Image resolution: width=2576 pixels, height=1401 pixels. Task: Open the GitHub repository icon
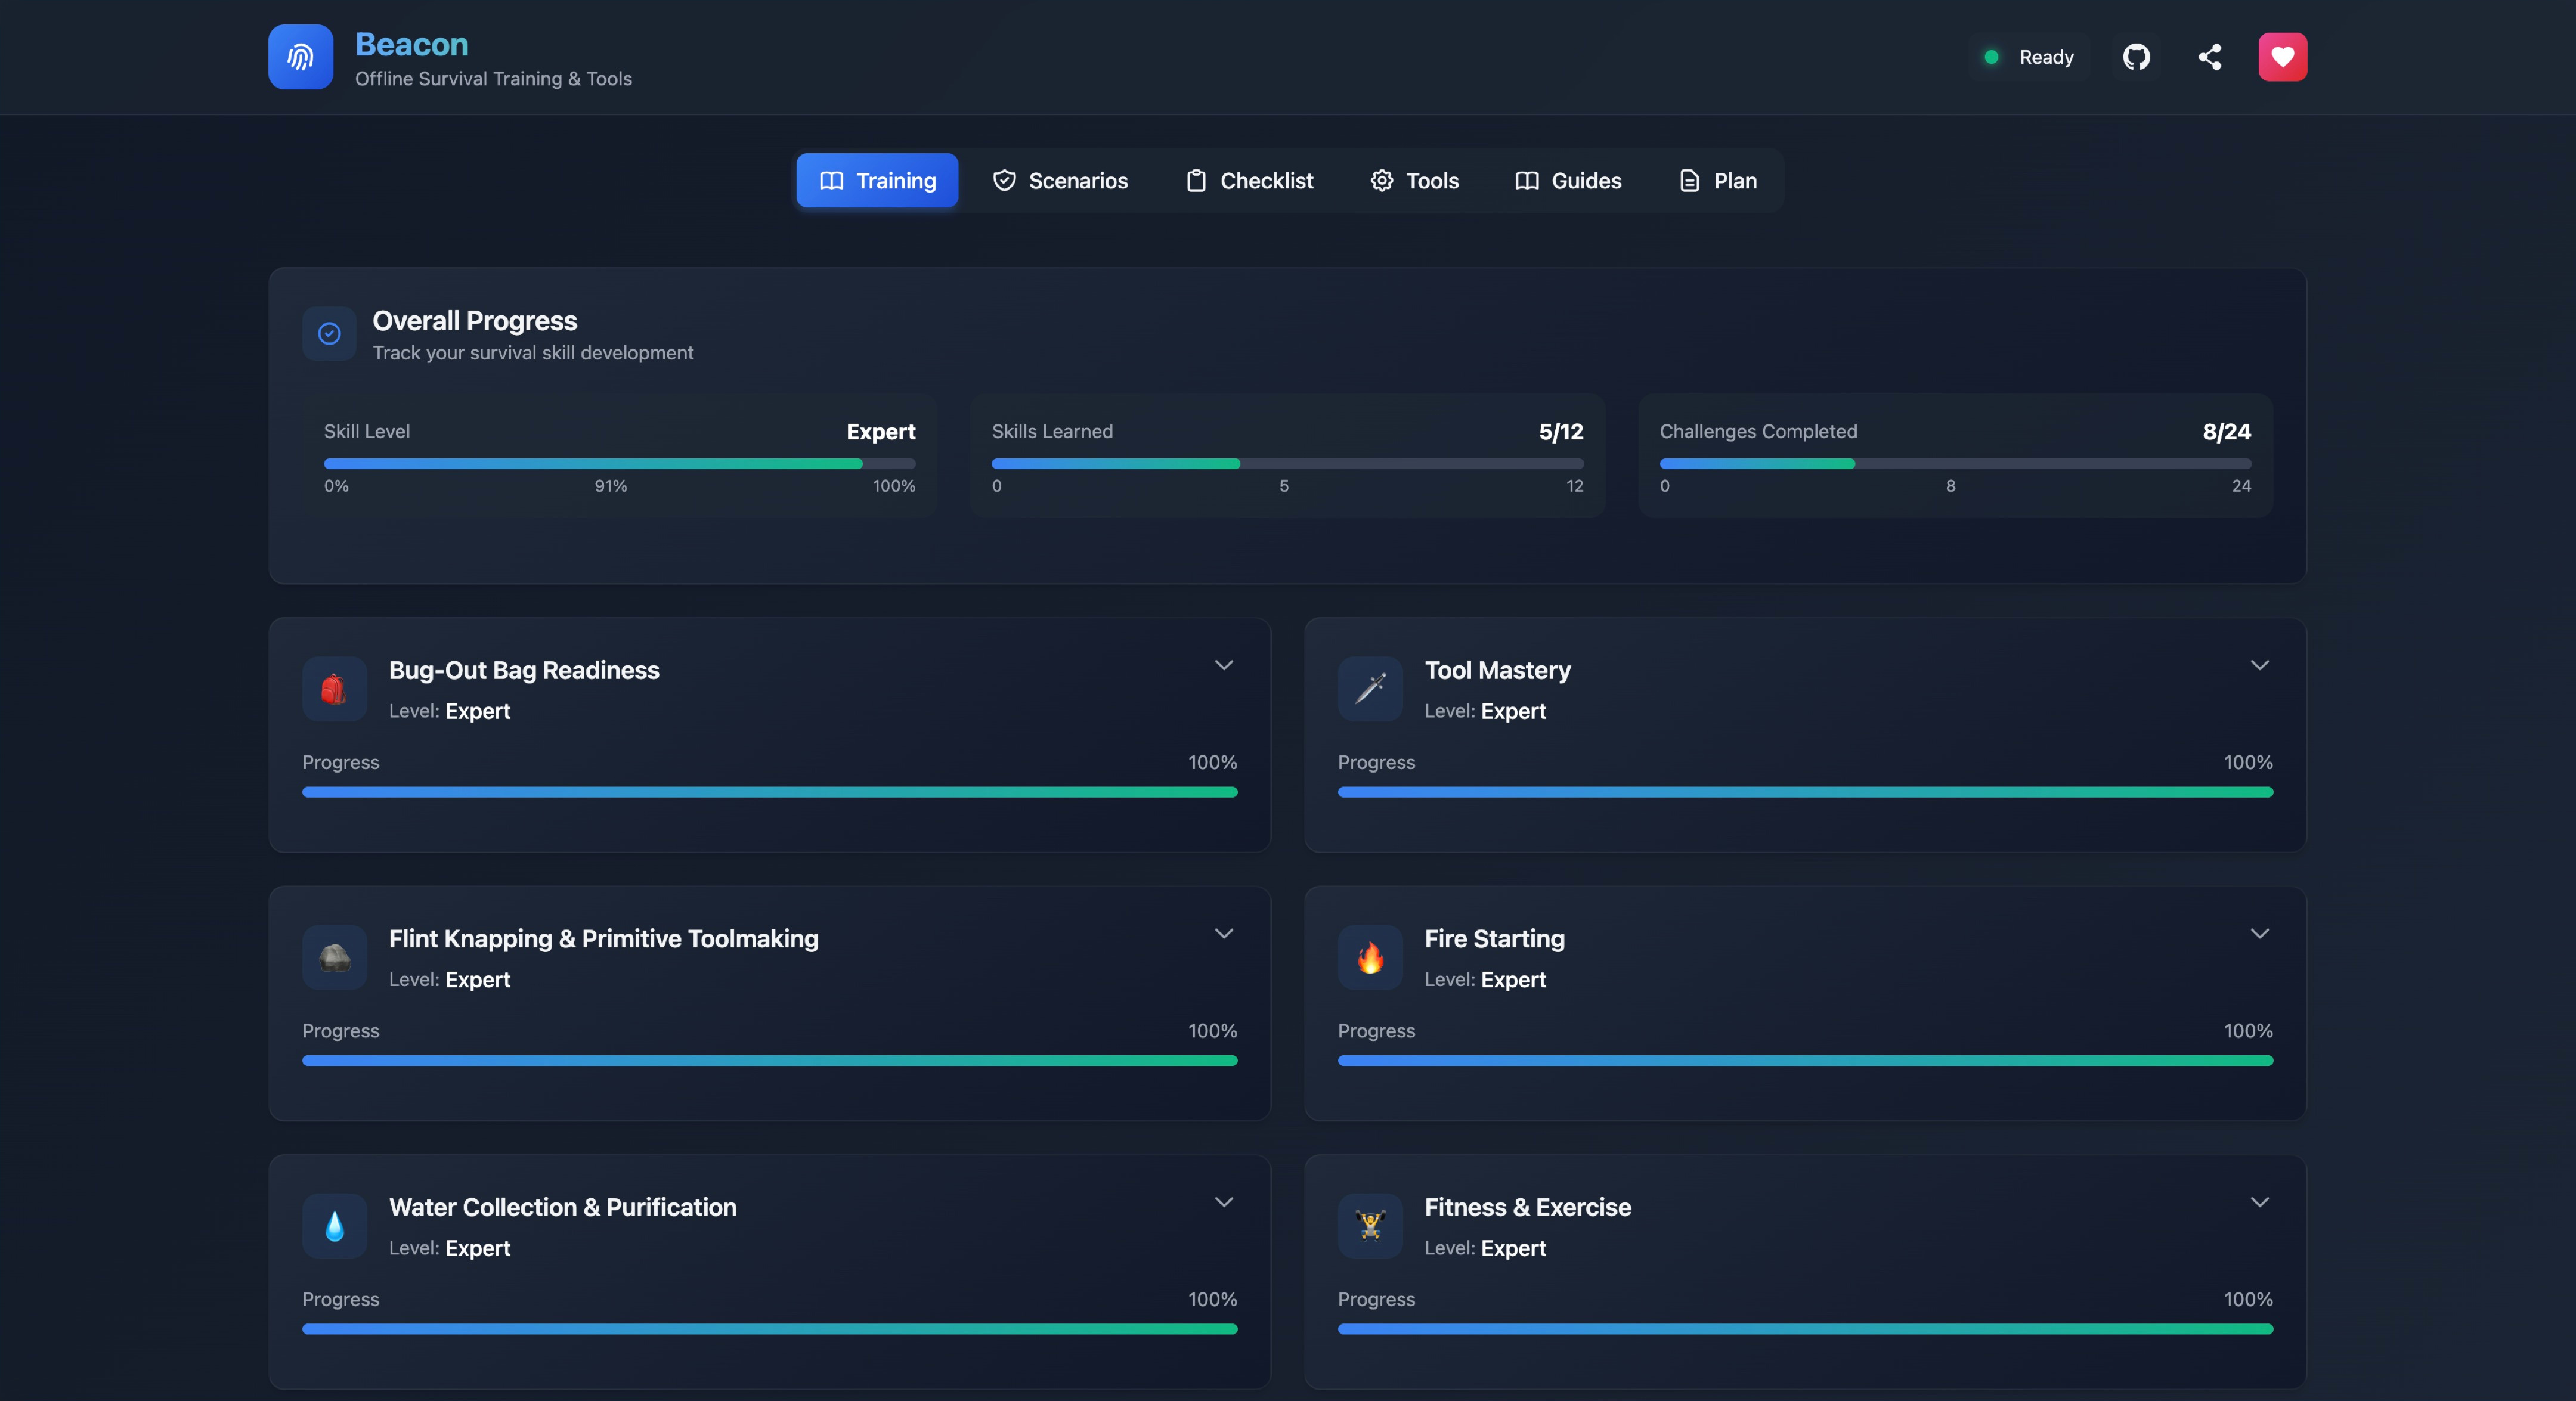pyautogui.click(x=2136, y=57)
